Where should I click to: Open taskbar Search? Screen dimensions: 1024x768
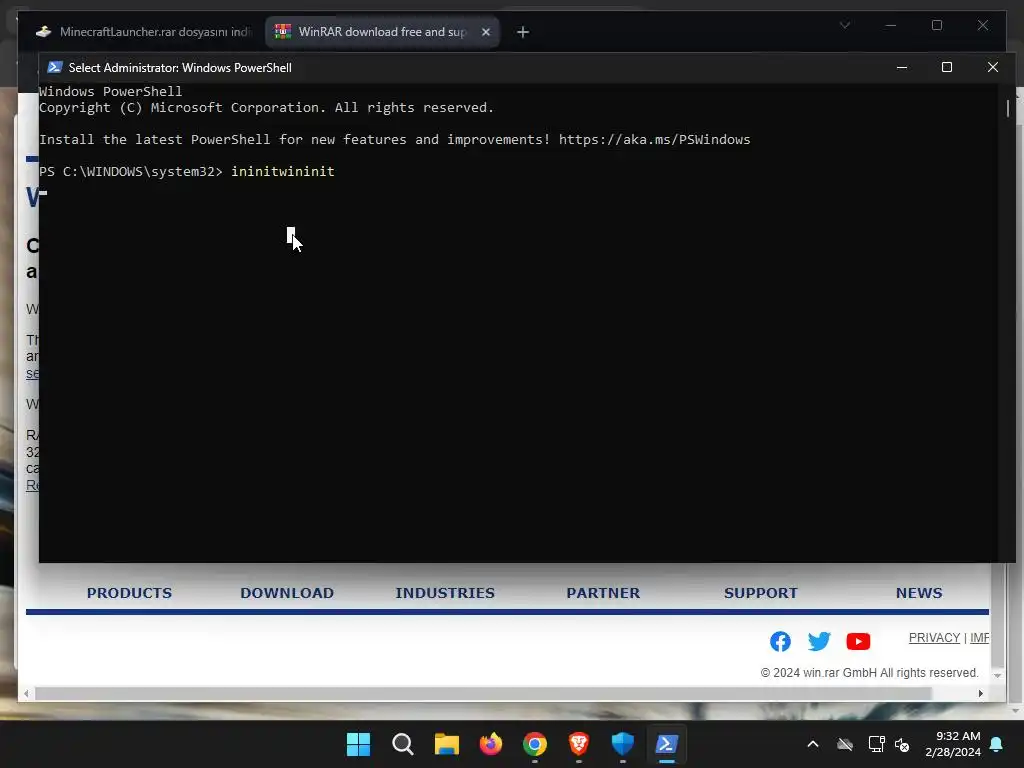click(x=402, y=744)
